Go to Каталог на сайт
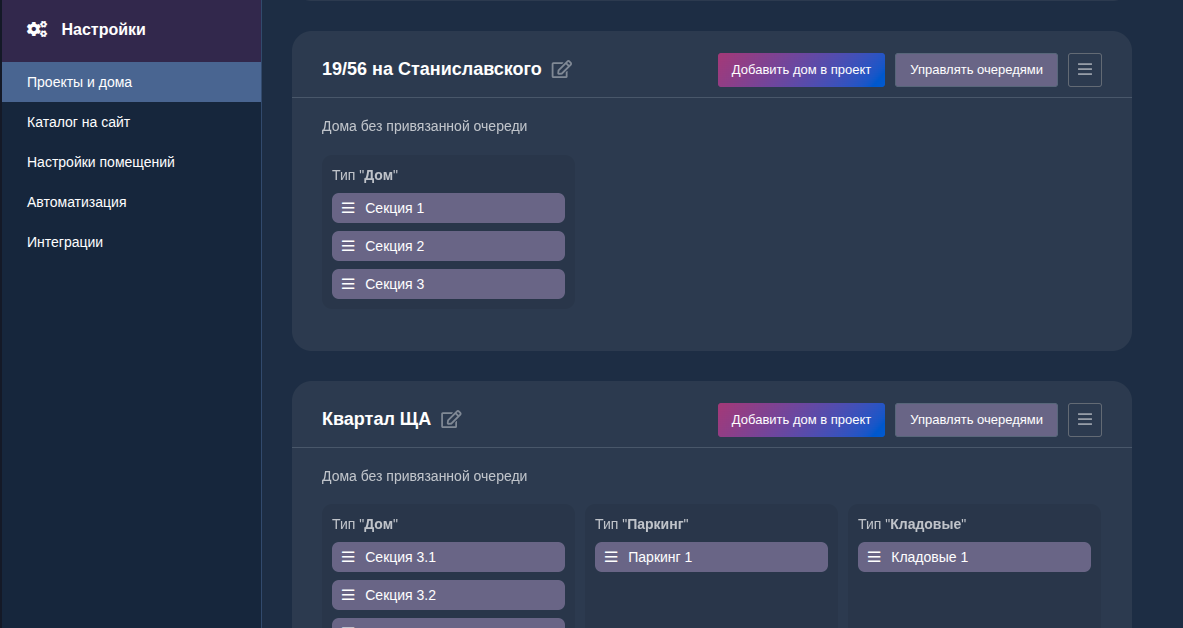The height and width of the screenshot is (628, 1183). (131, 122)
